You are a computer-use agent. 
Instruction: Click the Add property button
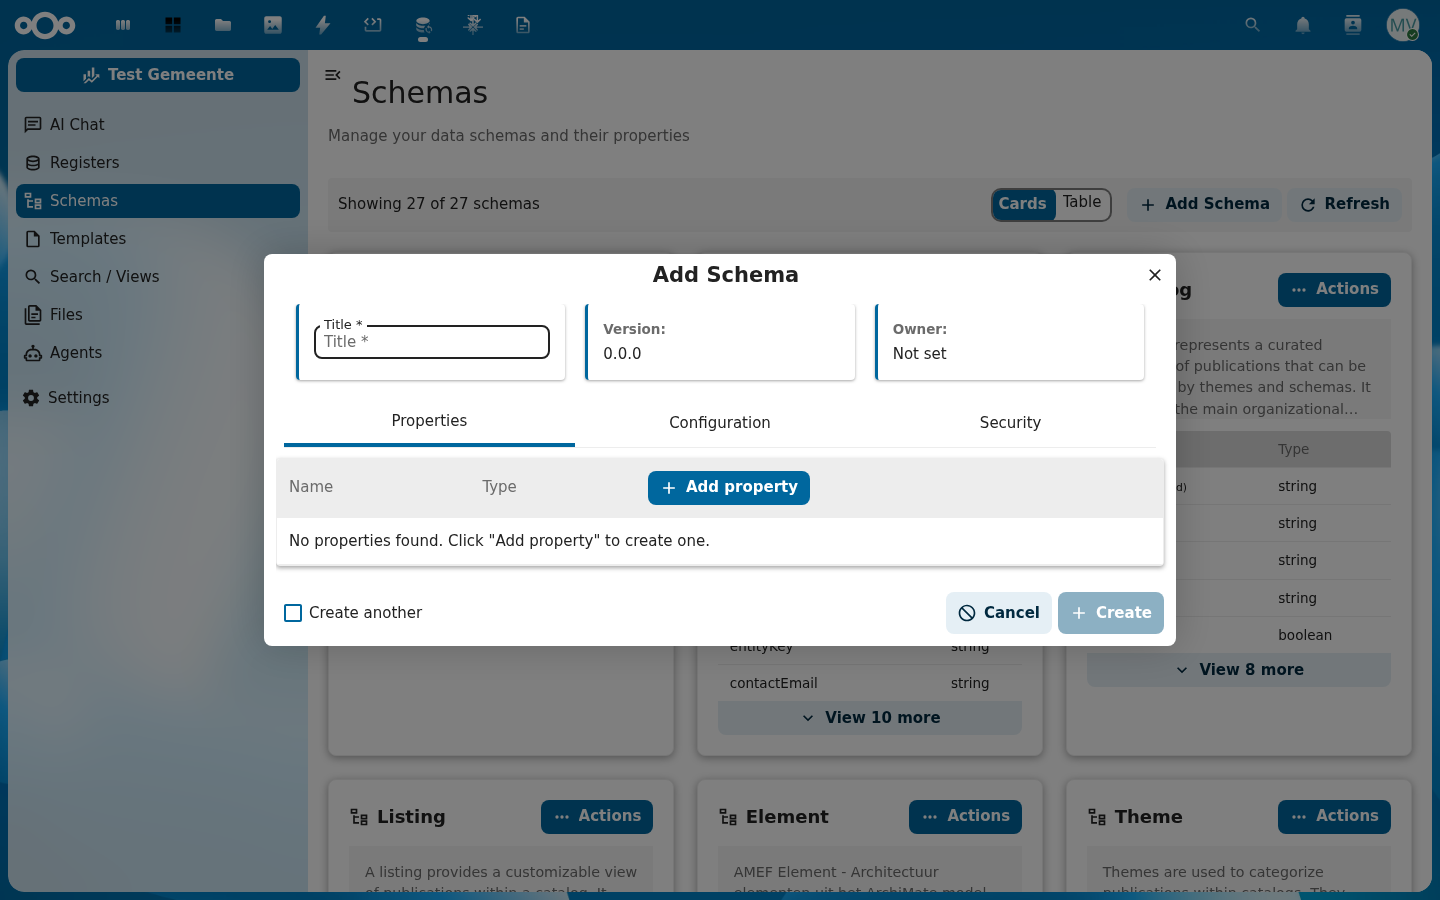[729, 487]
